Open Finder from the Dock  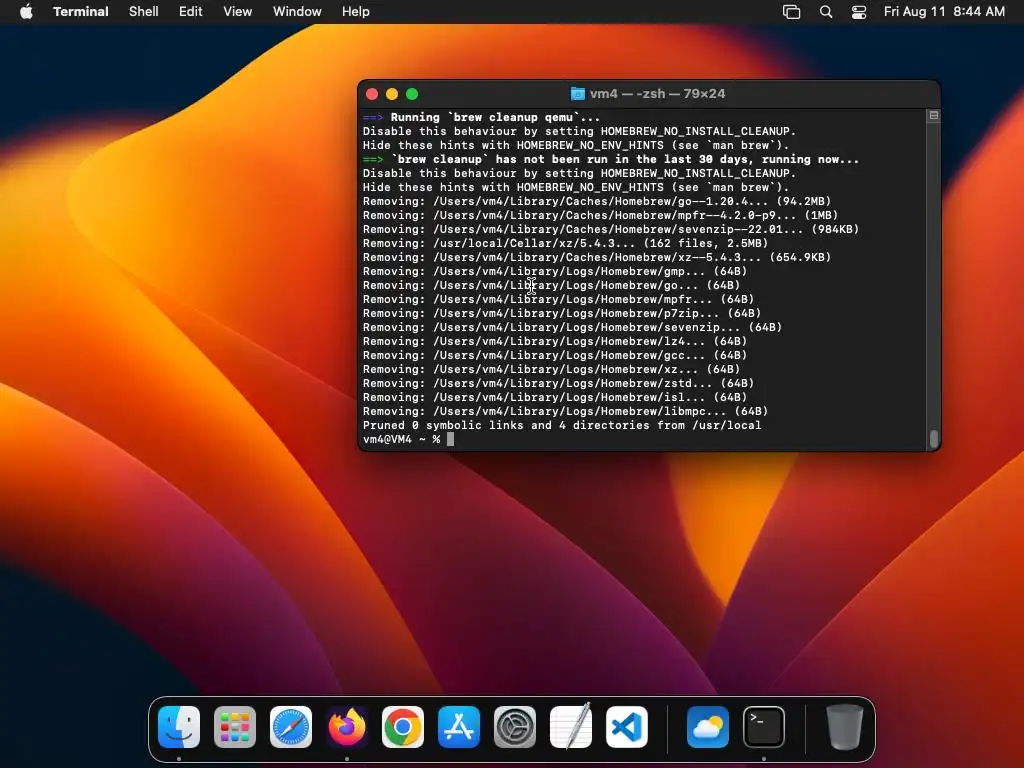pyautogui.click(x=179, y=727)
